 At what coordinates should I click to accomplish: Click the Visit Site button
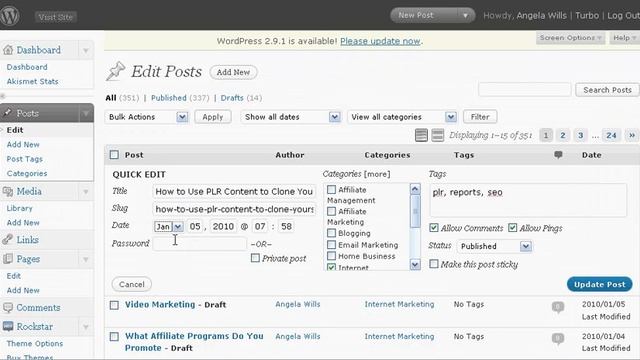[56, 17]
